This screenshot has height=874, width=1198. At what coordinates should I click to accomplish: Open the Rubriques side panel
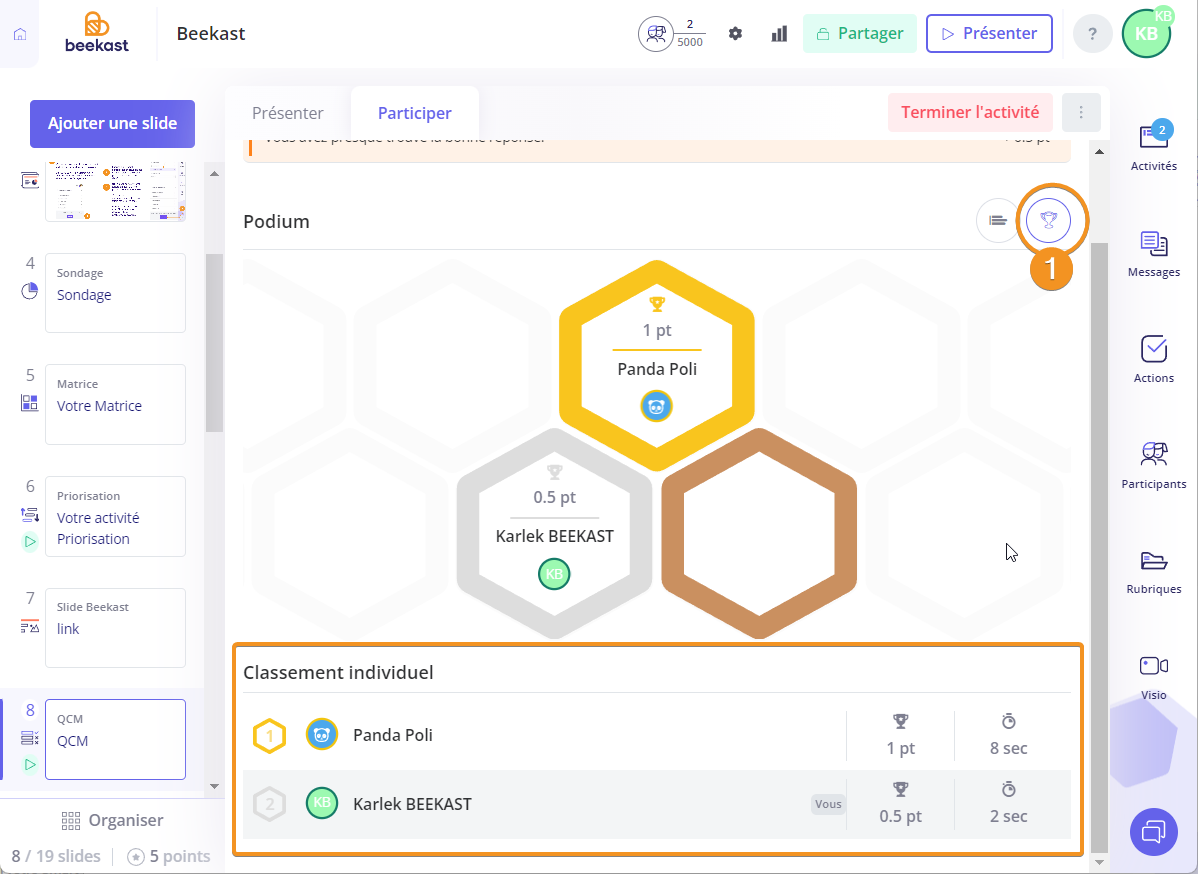click(1154, 571)
